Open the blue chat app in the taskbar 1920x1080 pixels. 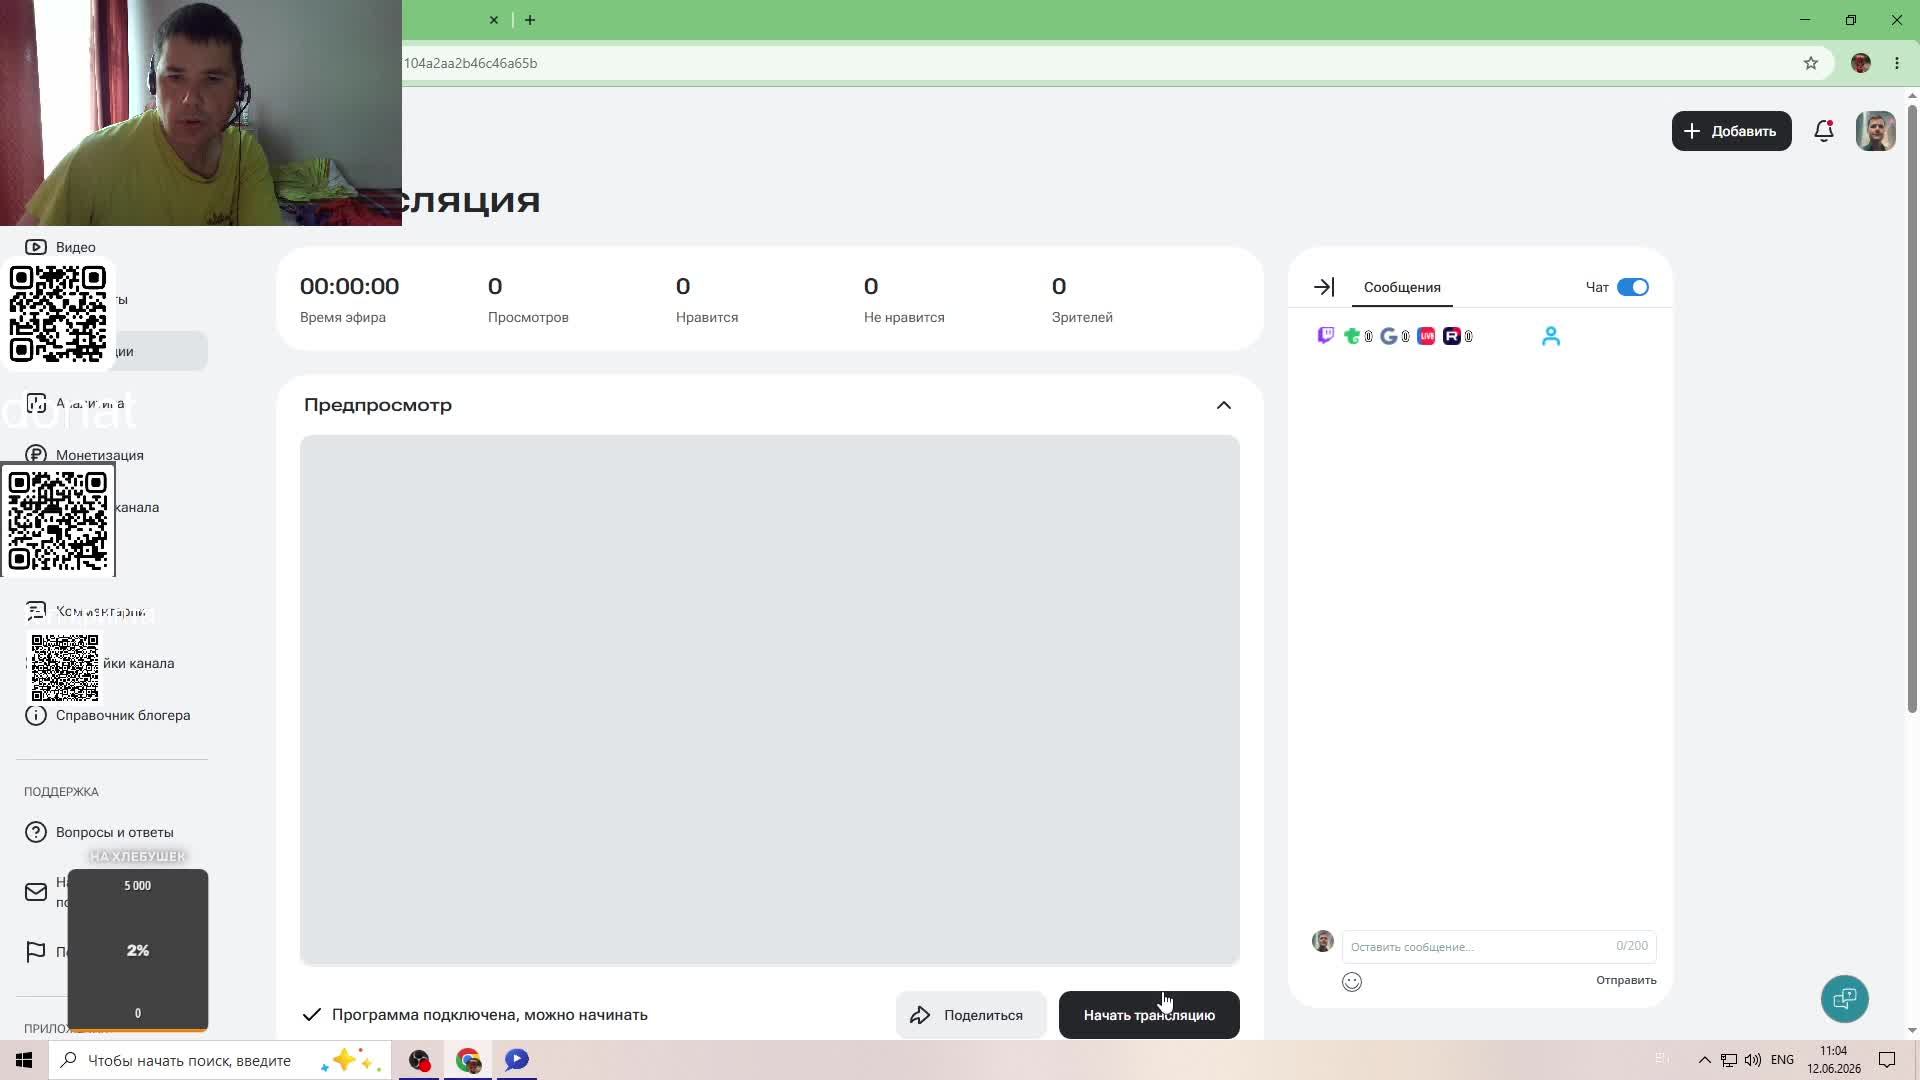(517, 1060)
